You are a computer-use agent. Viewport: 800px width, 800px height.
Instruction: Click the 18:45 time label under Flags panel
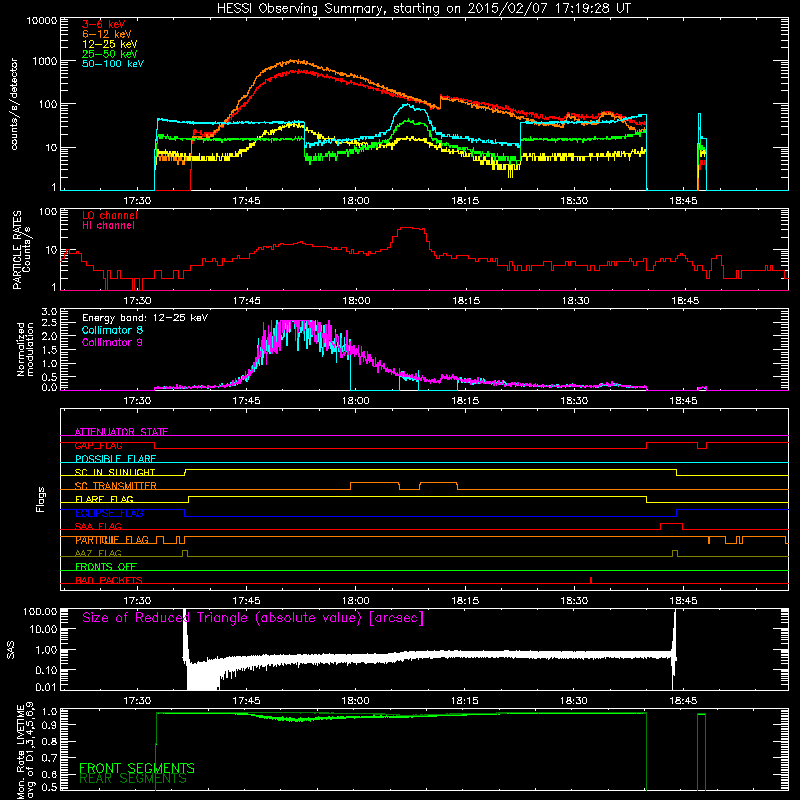point(683,601)
